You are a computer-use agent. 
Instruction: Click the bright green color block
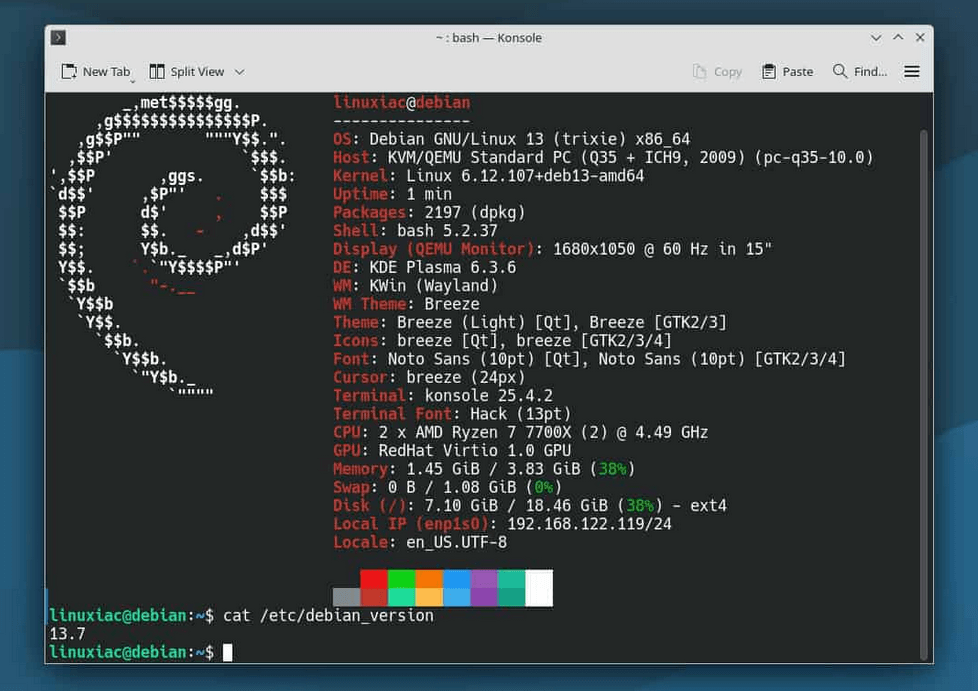pos(402,579)
